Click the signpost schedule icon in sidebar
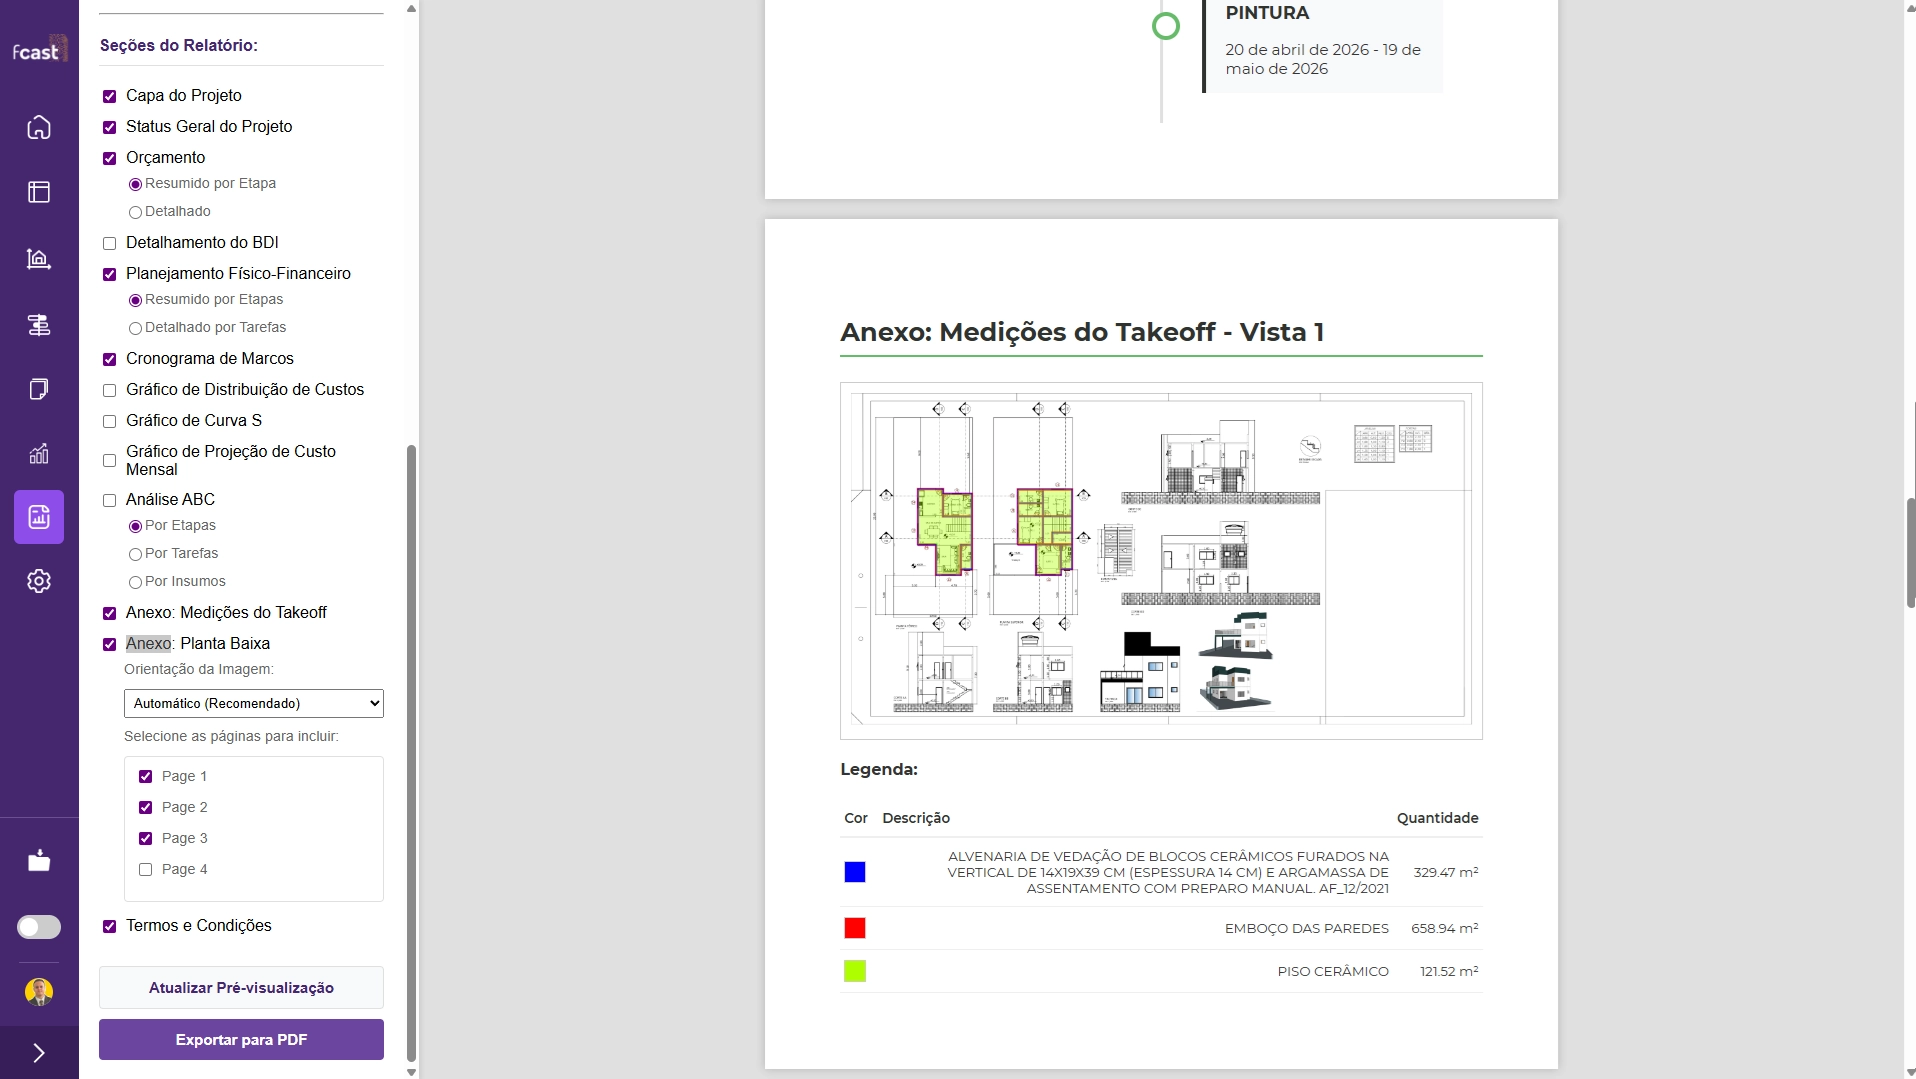Viewport: 1916px width, 1079px height. coord(39,325)
